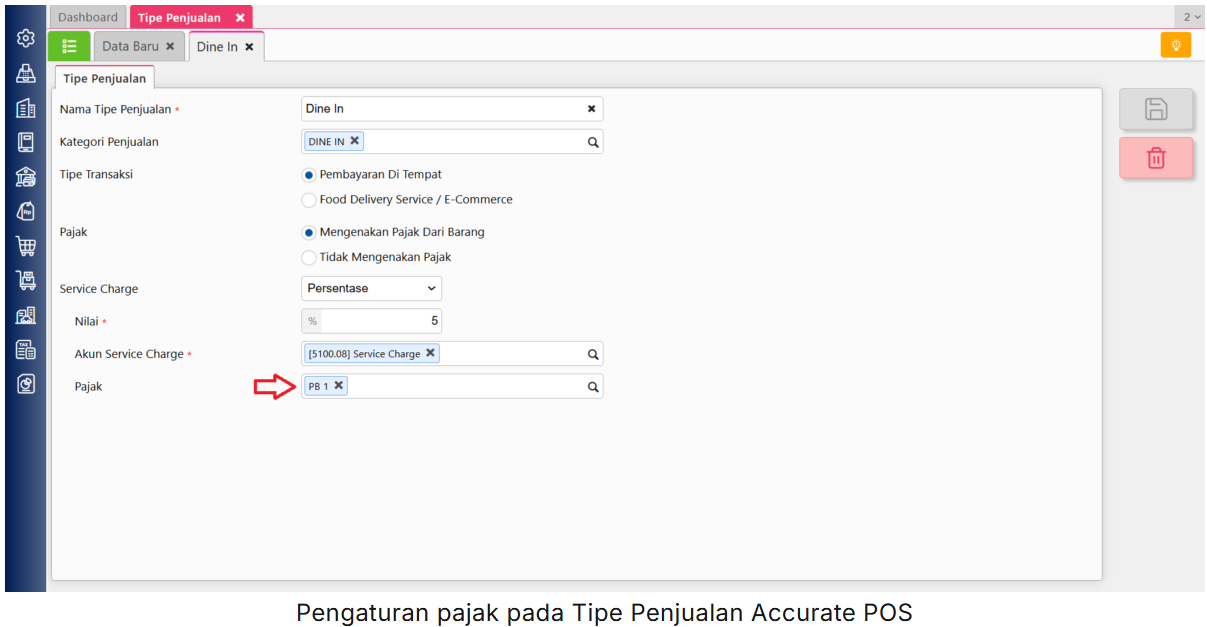Click the red trash delete icon

click(1156, 158)
